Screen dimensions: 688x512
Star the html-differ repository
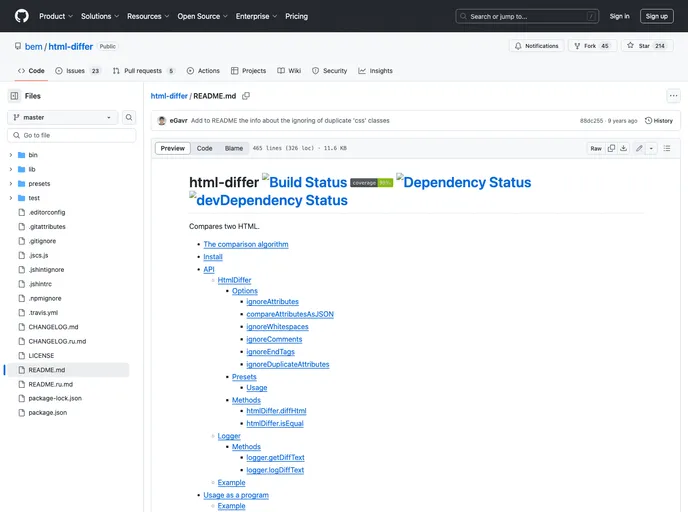click(647, 46)
